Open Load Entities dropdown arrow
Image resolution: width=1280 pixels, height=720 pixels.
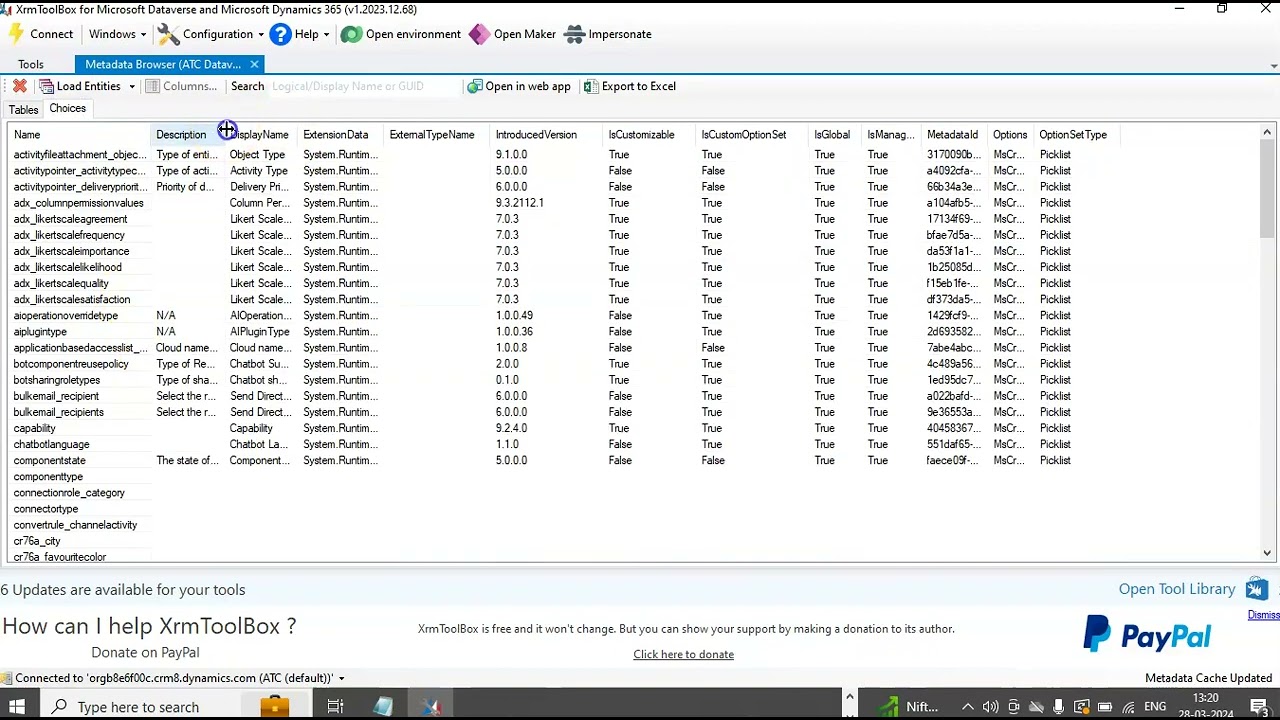(131, 86)
